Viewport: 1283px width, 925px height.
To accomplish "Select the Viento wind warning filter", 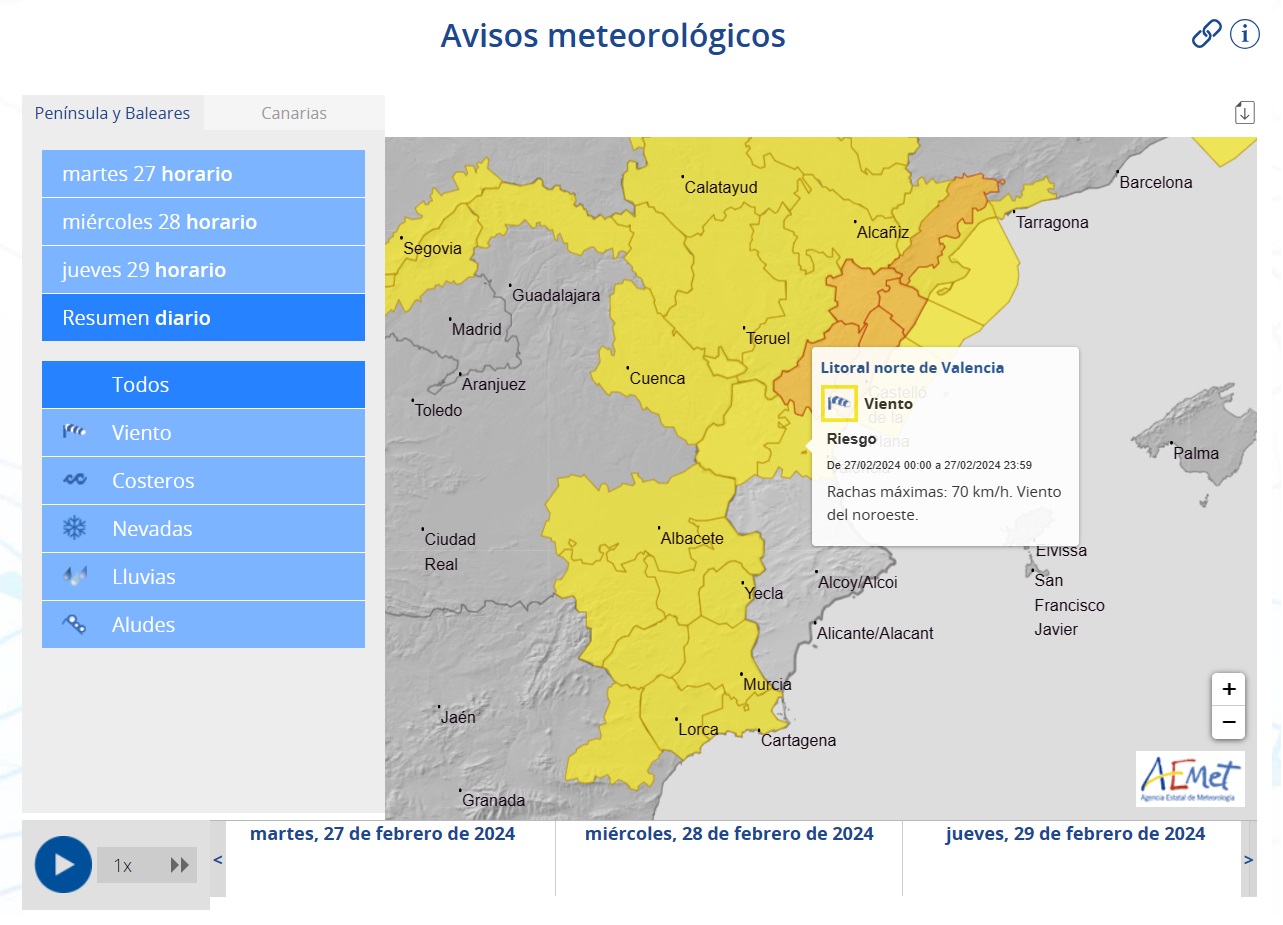I will 203,432.
